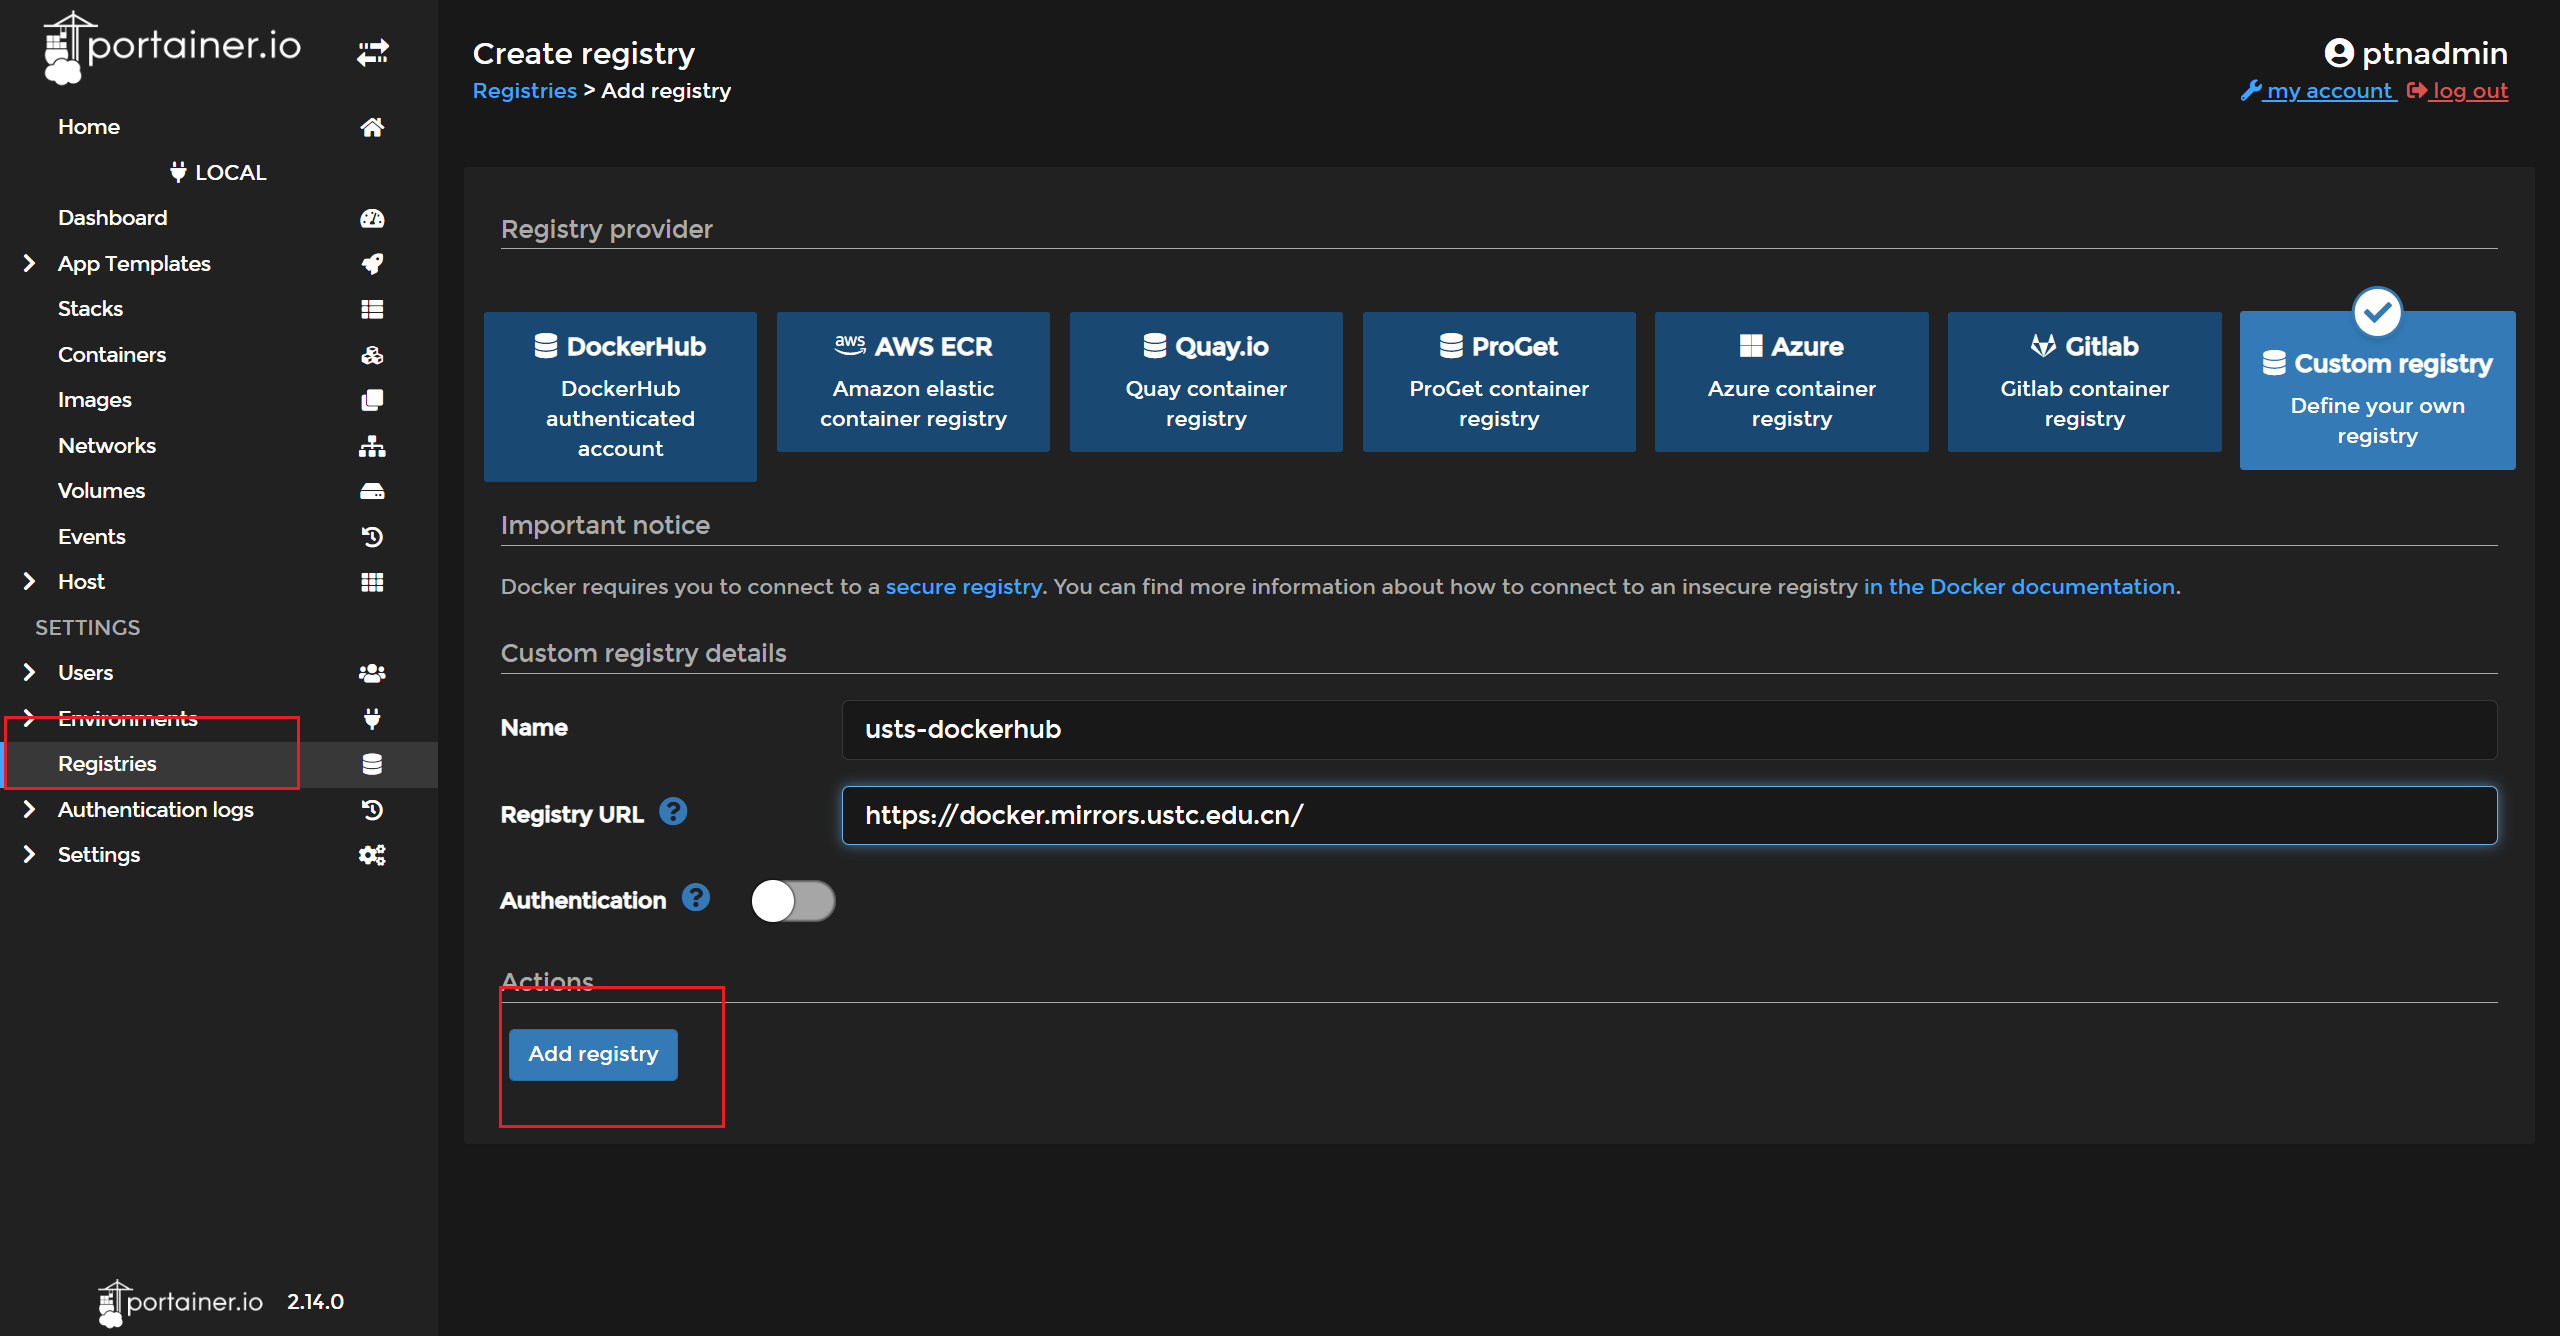Click the Registry URL help question icon
Screen dimensions: 2560x1336
tap(673, 811)
